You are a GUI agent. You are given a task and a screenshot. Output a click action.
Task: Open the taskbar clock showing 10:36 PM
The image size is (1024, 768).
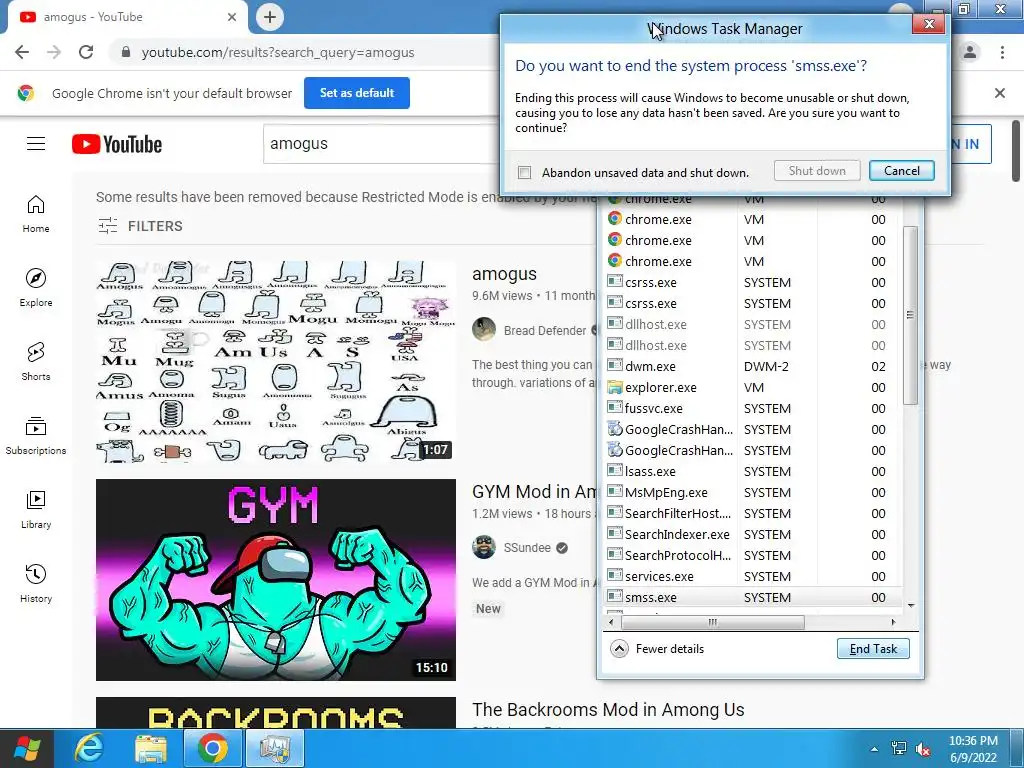973,749
